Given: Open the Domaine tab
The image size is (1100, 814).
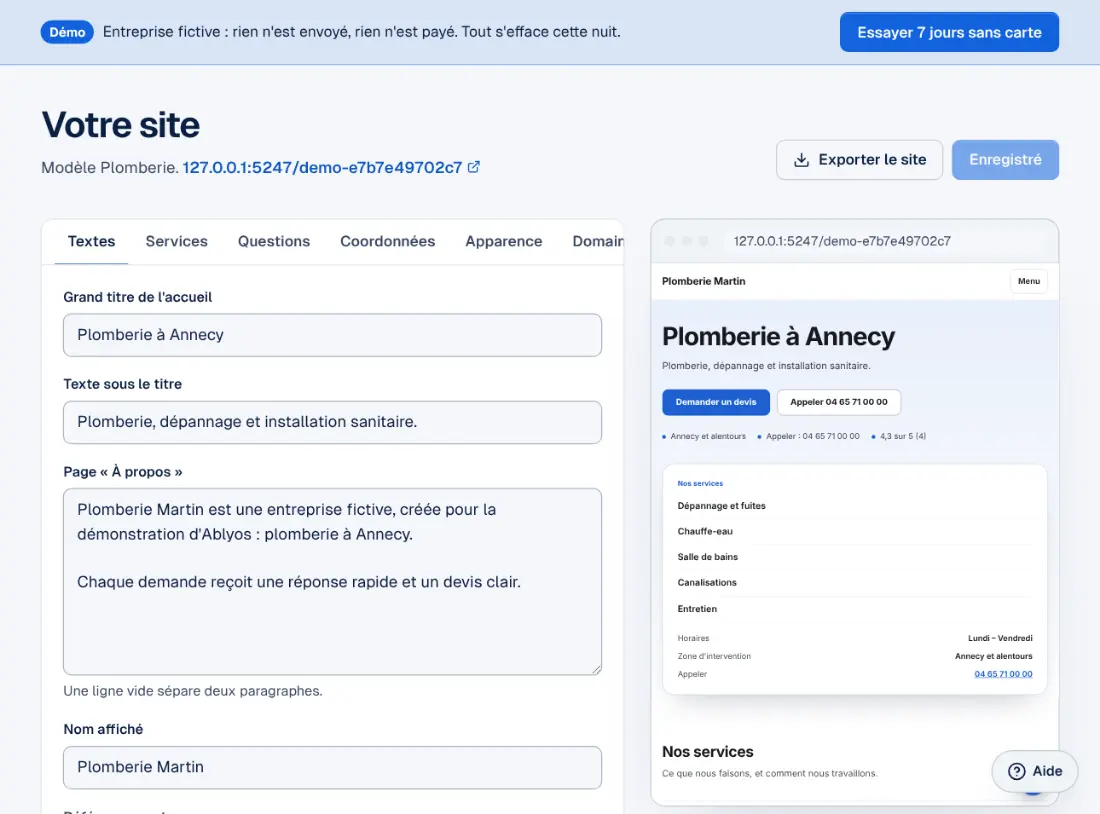Looking at the screenshot, I should click(x=598, y=241).
